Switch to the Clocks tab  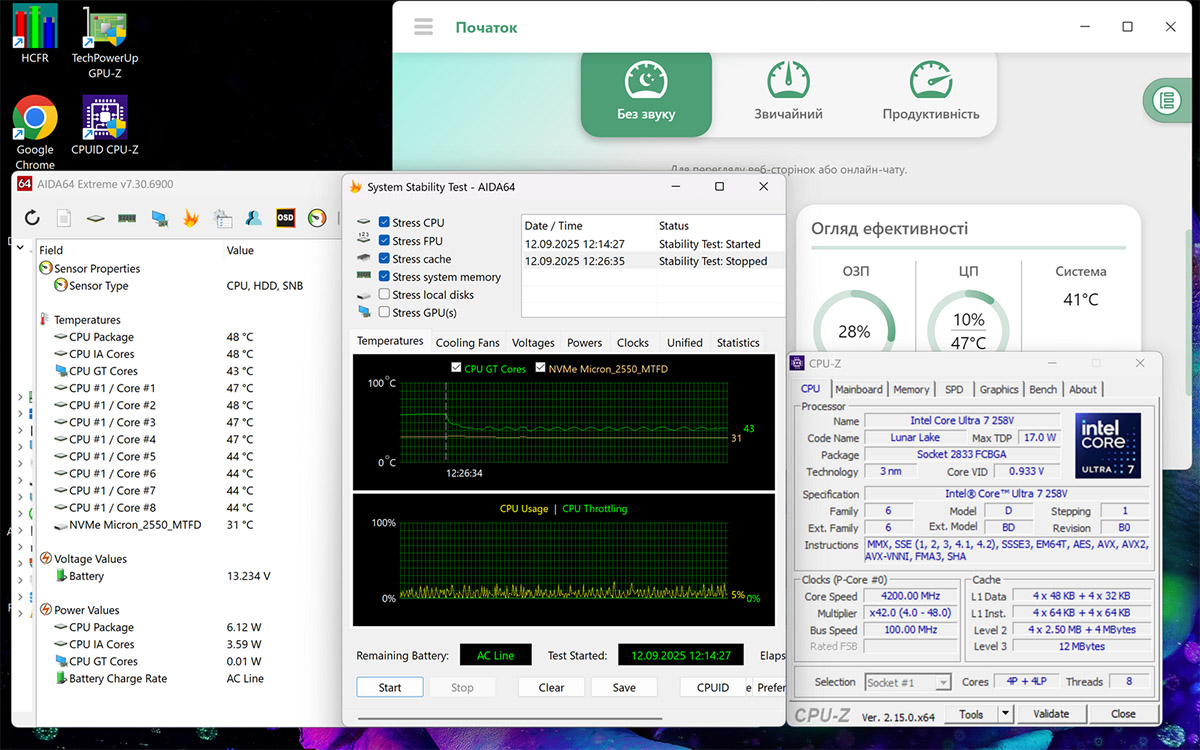[633, 342]
